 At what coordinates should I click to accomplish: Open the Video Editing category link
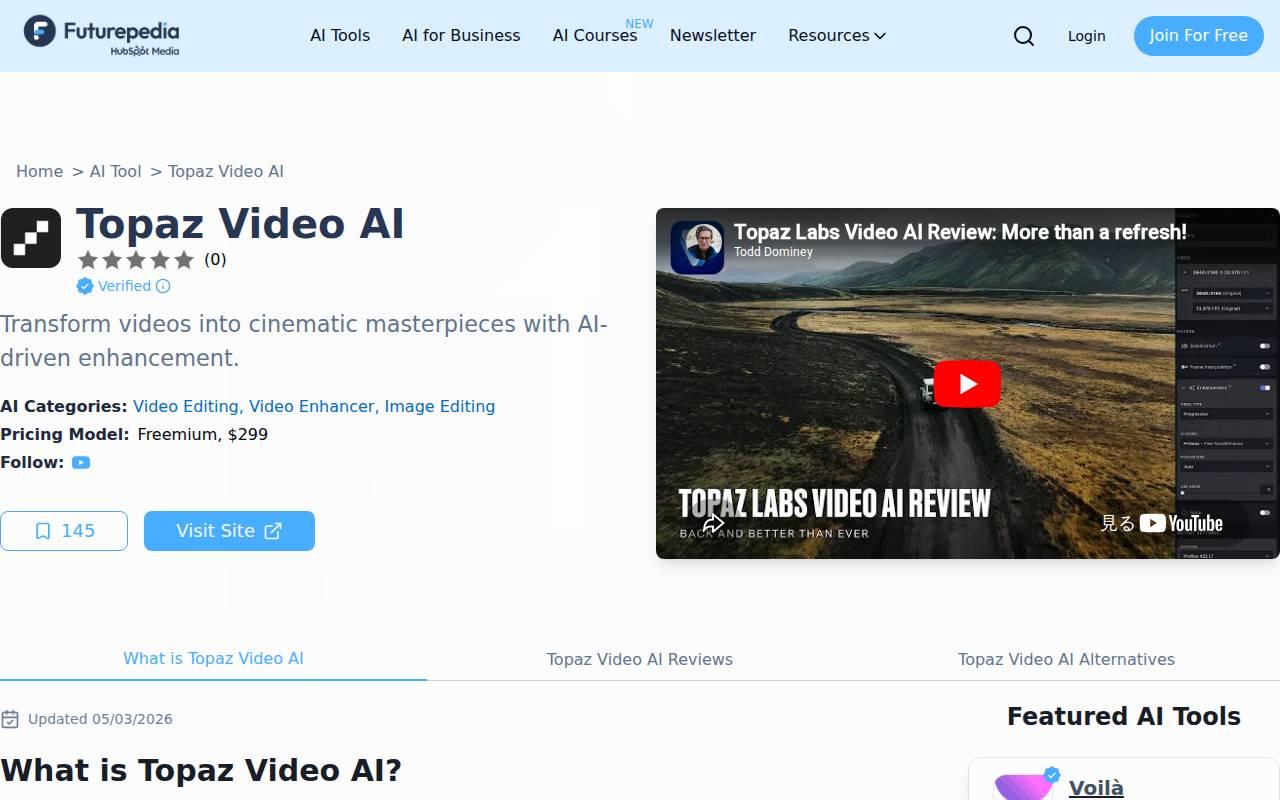click(186, 406)
